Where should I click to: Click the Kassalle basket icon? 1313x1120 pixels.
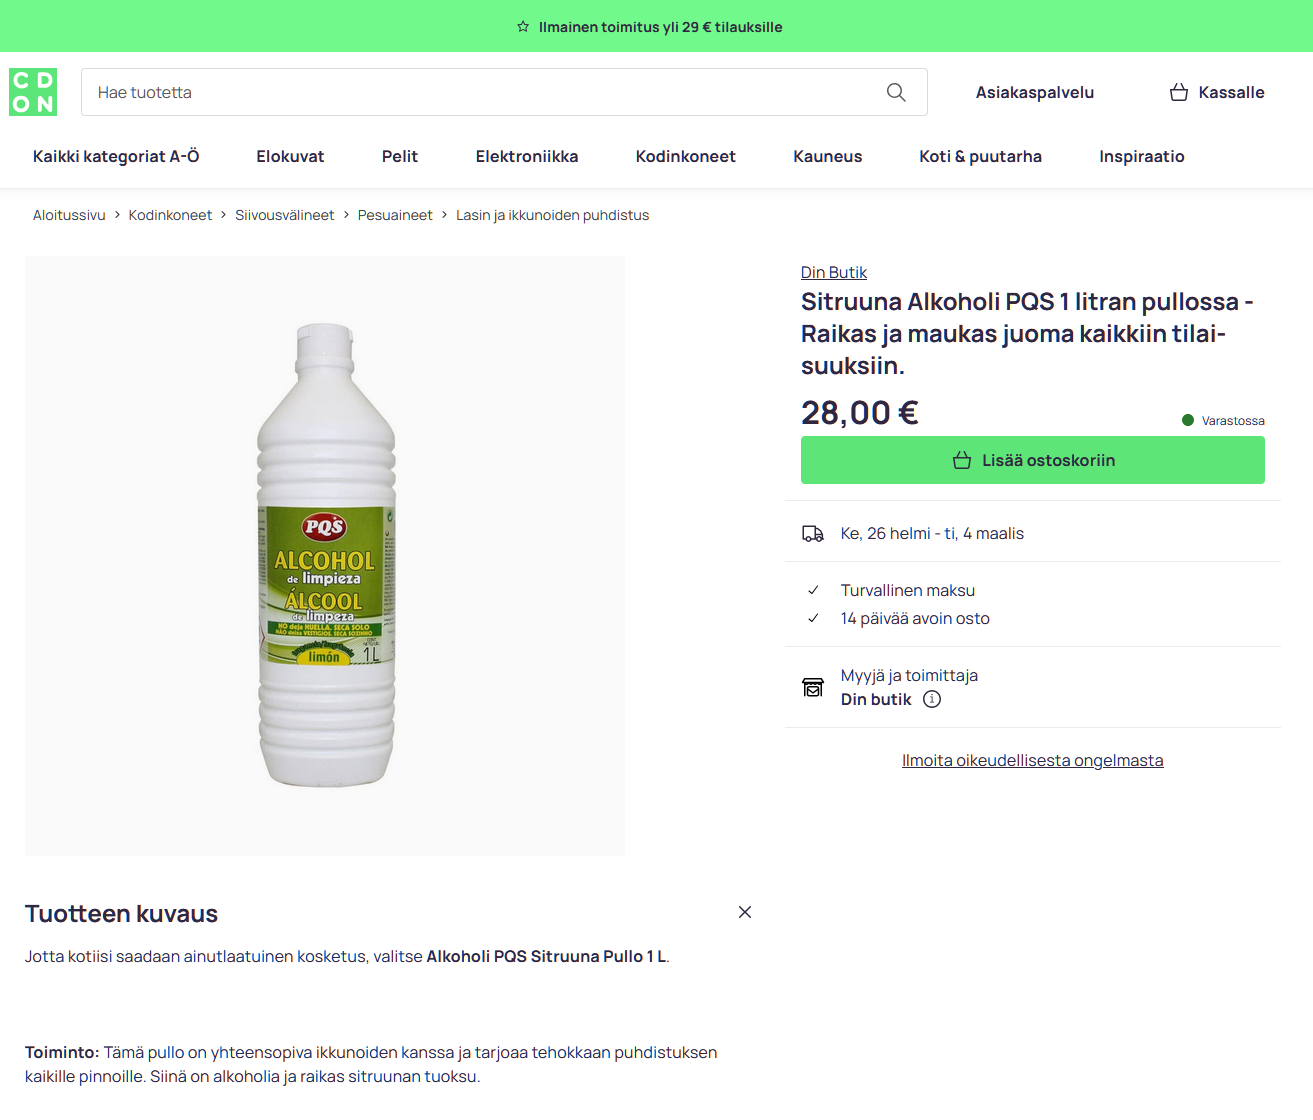click(1179, 92)
